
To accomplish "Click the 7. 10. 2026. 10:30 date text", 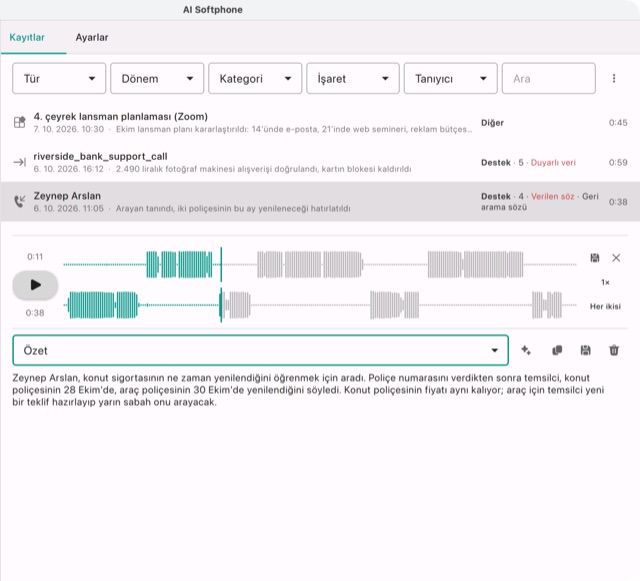I will (69, 129).
